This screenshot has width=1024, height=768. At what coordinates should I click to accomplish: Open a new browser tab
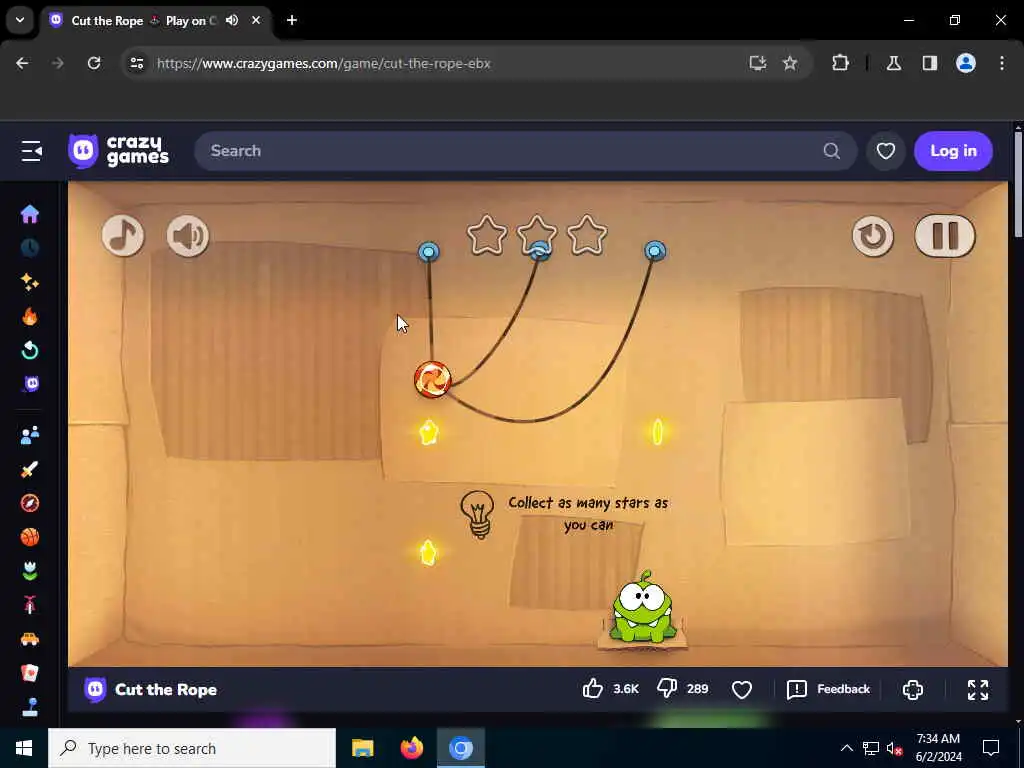click(292, 20)
